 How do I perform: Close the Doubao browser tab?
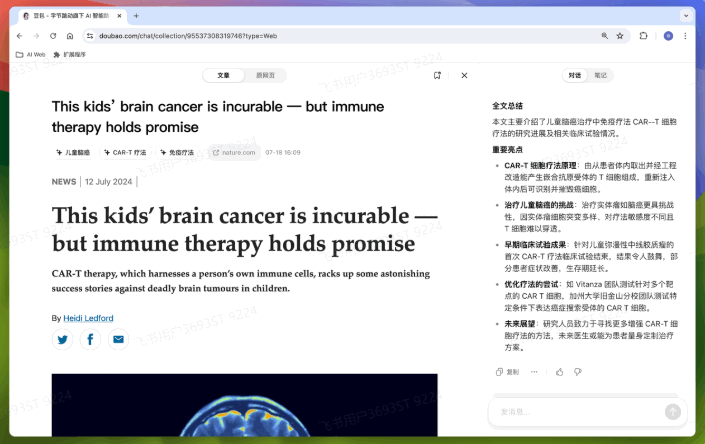tap(119, 16)
